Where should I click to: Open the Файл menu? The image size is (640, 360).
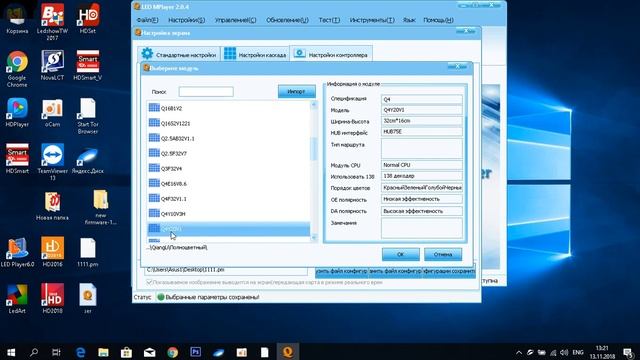tap(147, 20)
